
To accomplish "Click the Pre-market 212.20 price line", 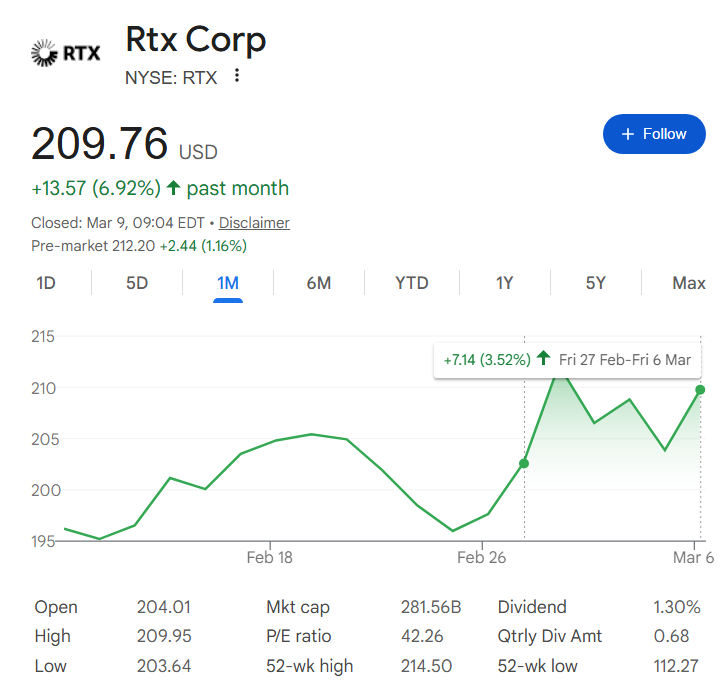I will pos(139,245).
